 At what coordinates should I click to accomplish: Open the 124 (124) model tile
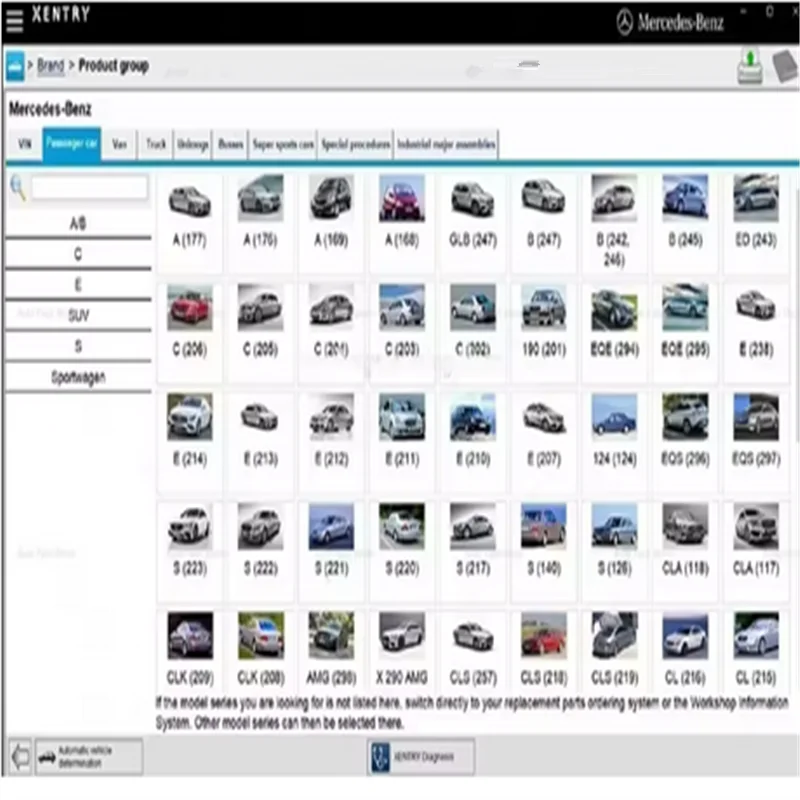click(x=614, y=442)
